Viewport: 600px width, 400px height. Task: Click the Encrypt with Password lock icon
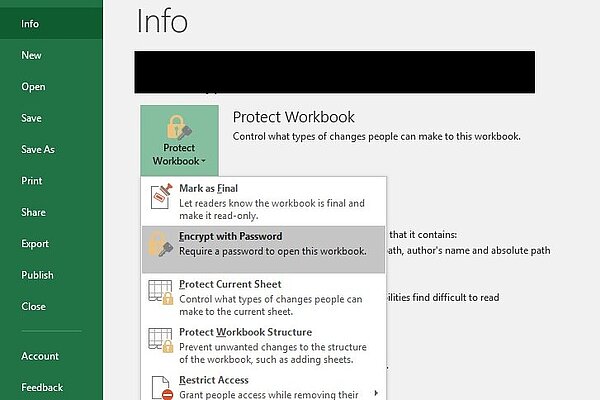[x=160, y=244]
